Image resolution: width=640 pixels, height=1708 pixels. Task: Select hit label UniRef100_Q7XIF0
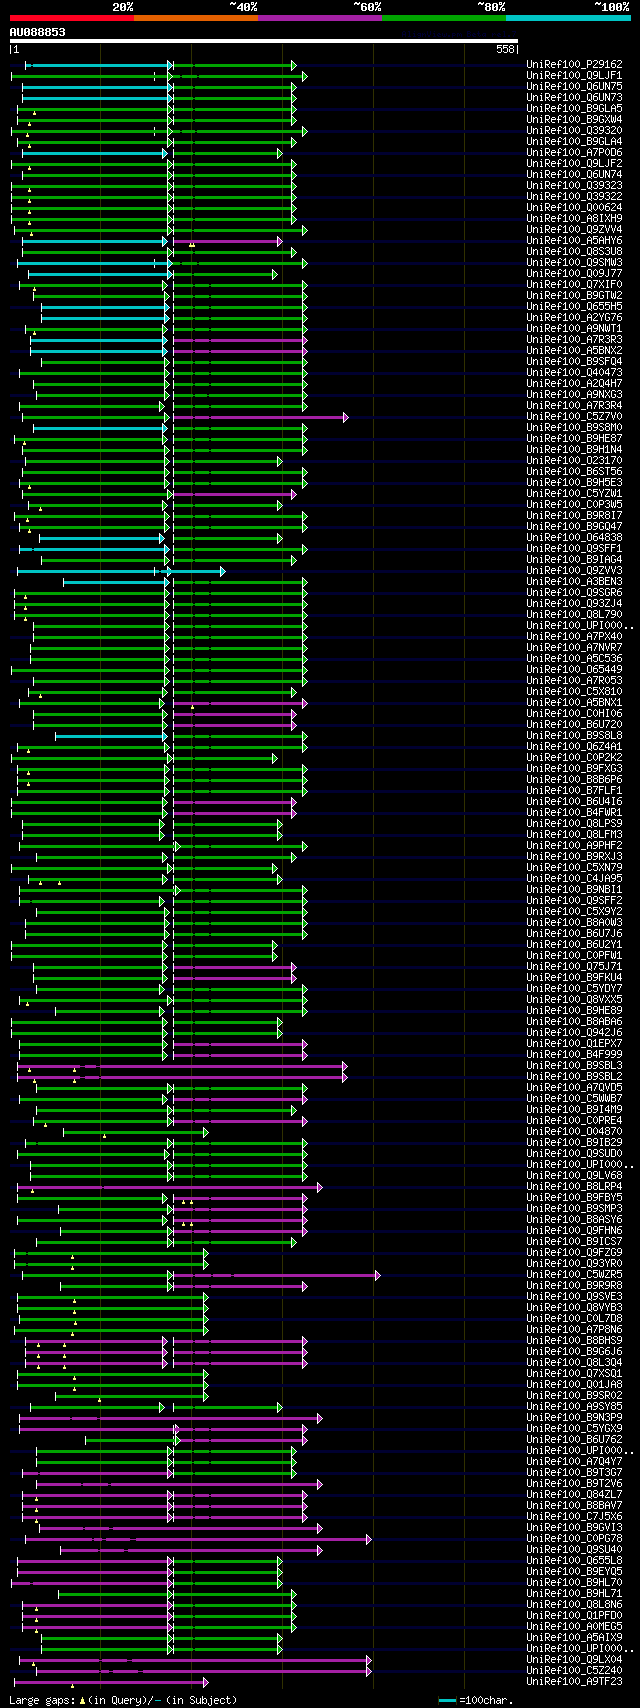(x=574, y=285)
